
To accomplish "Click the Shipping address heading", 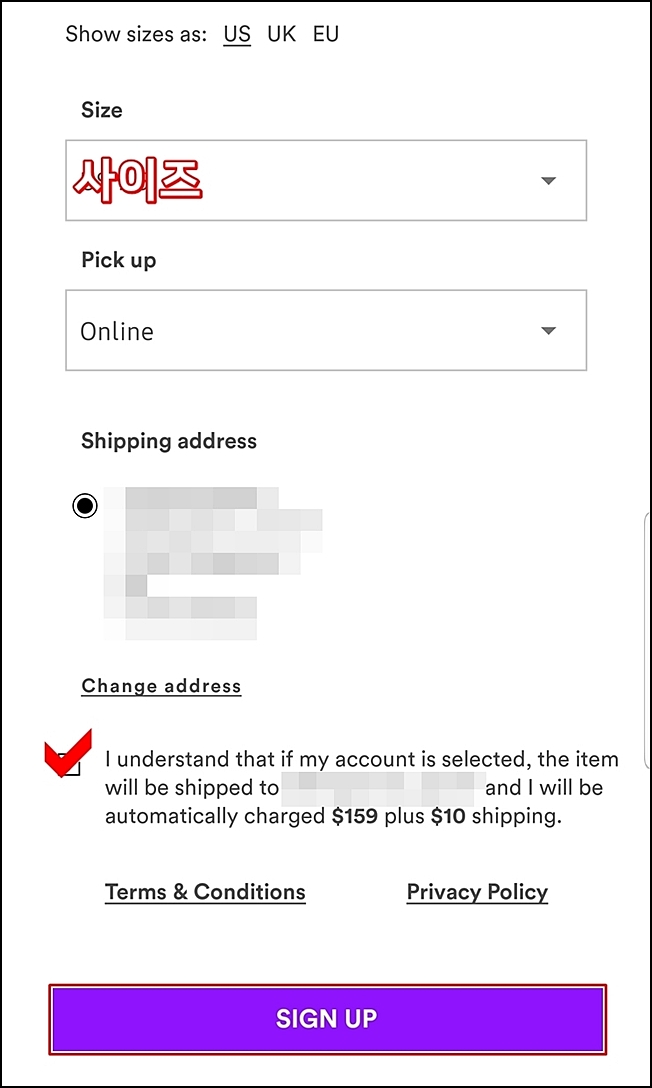I will coord(169,441).
